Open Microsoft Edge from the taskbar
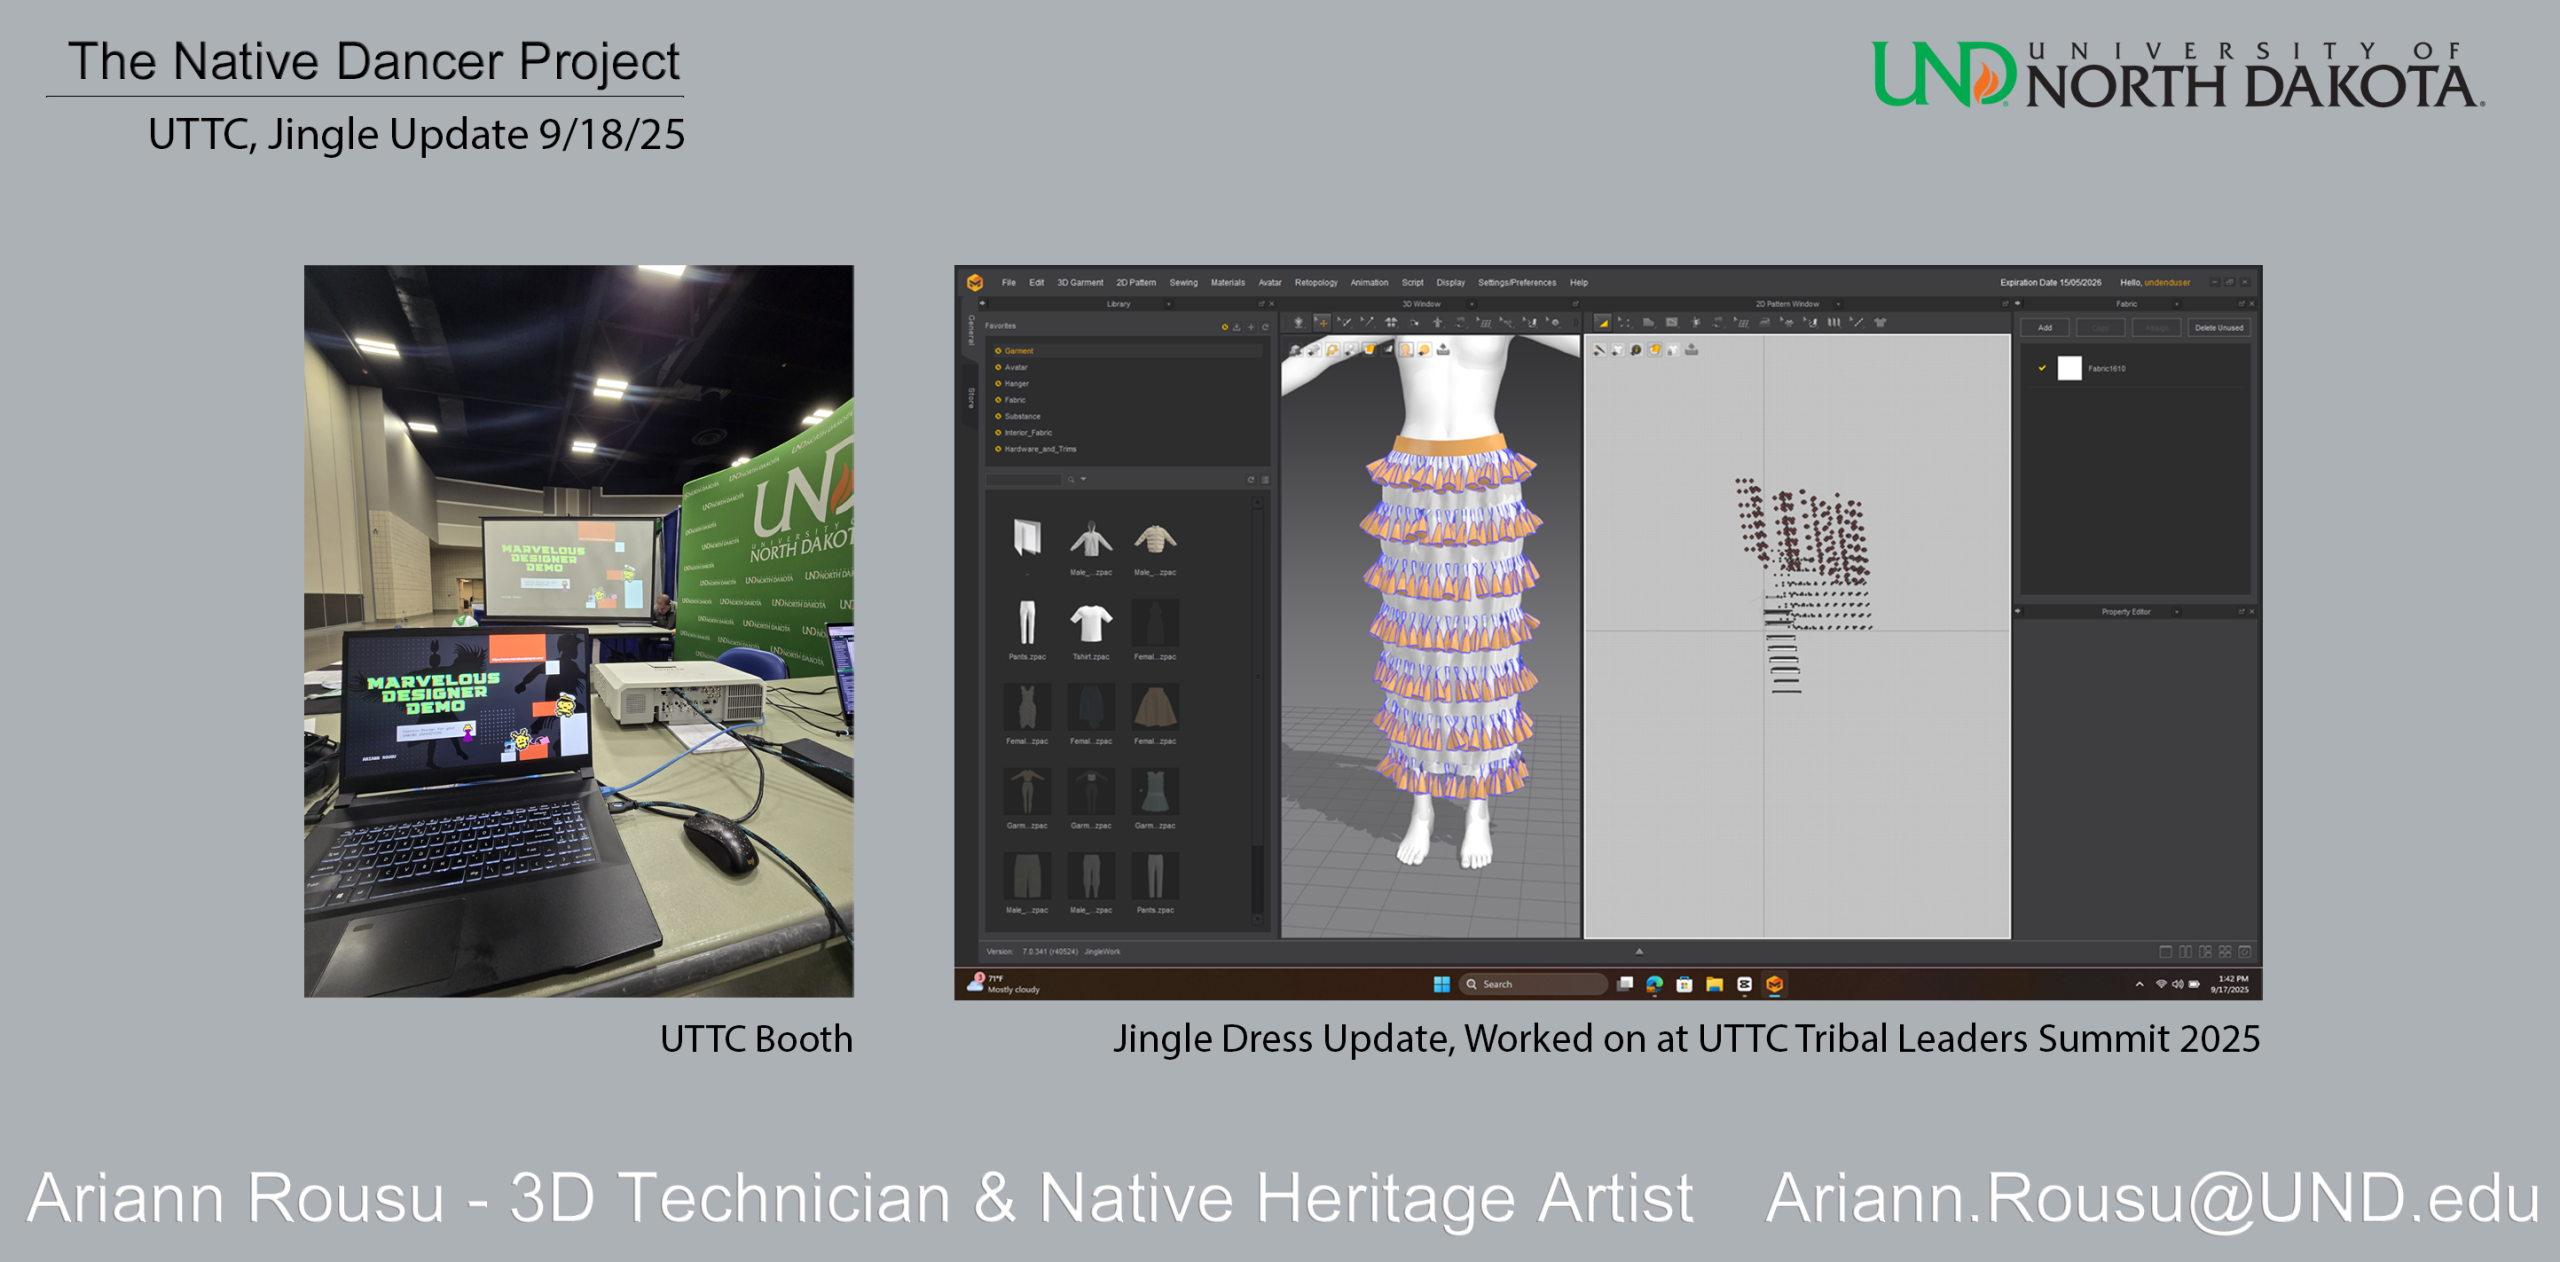2560x1262 pixels. (x=1654, y=984)
